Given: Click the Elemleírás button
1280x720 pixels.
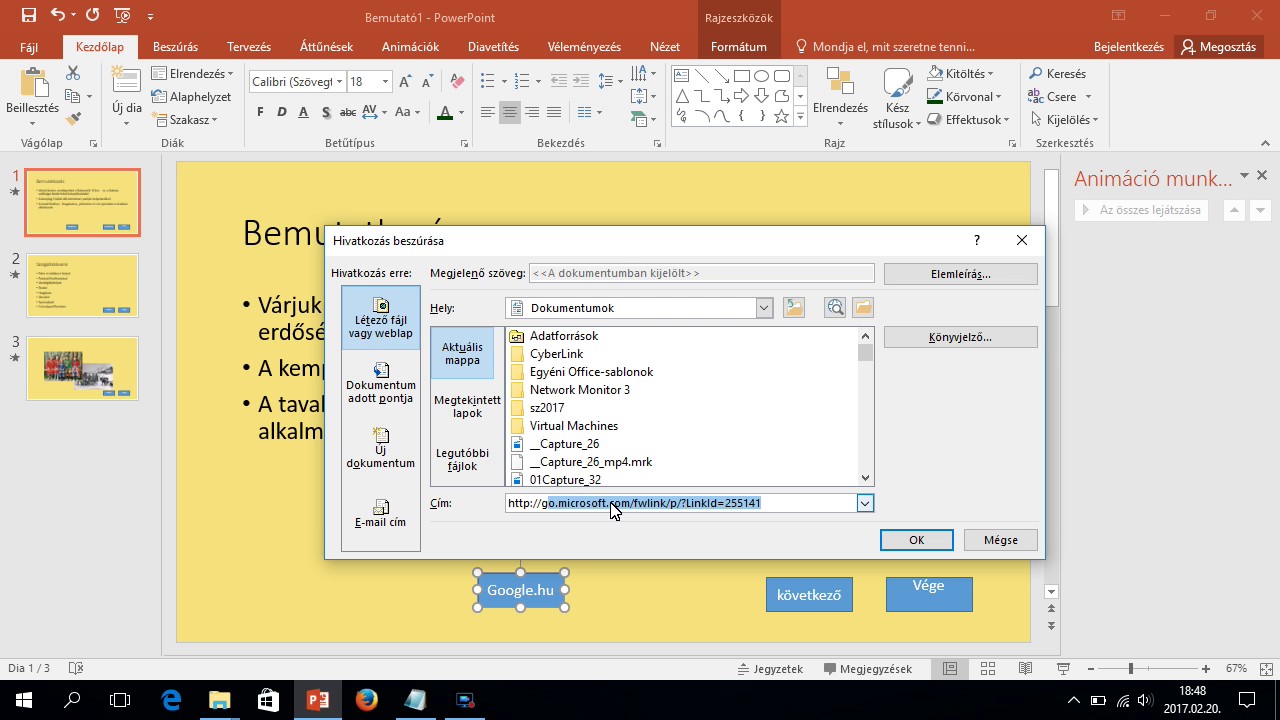Looking at the screenshot, I should pyautogui.click(x=960, y=273).
